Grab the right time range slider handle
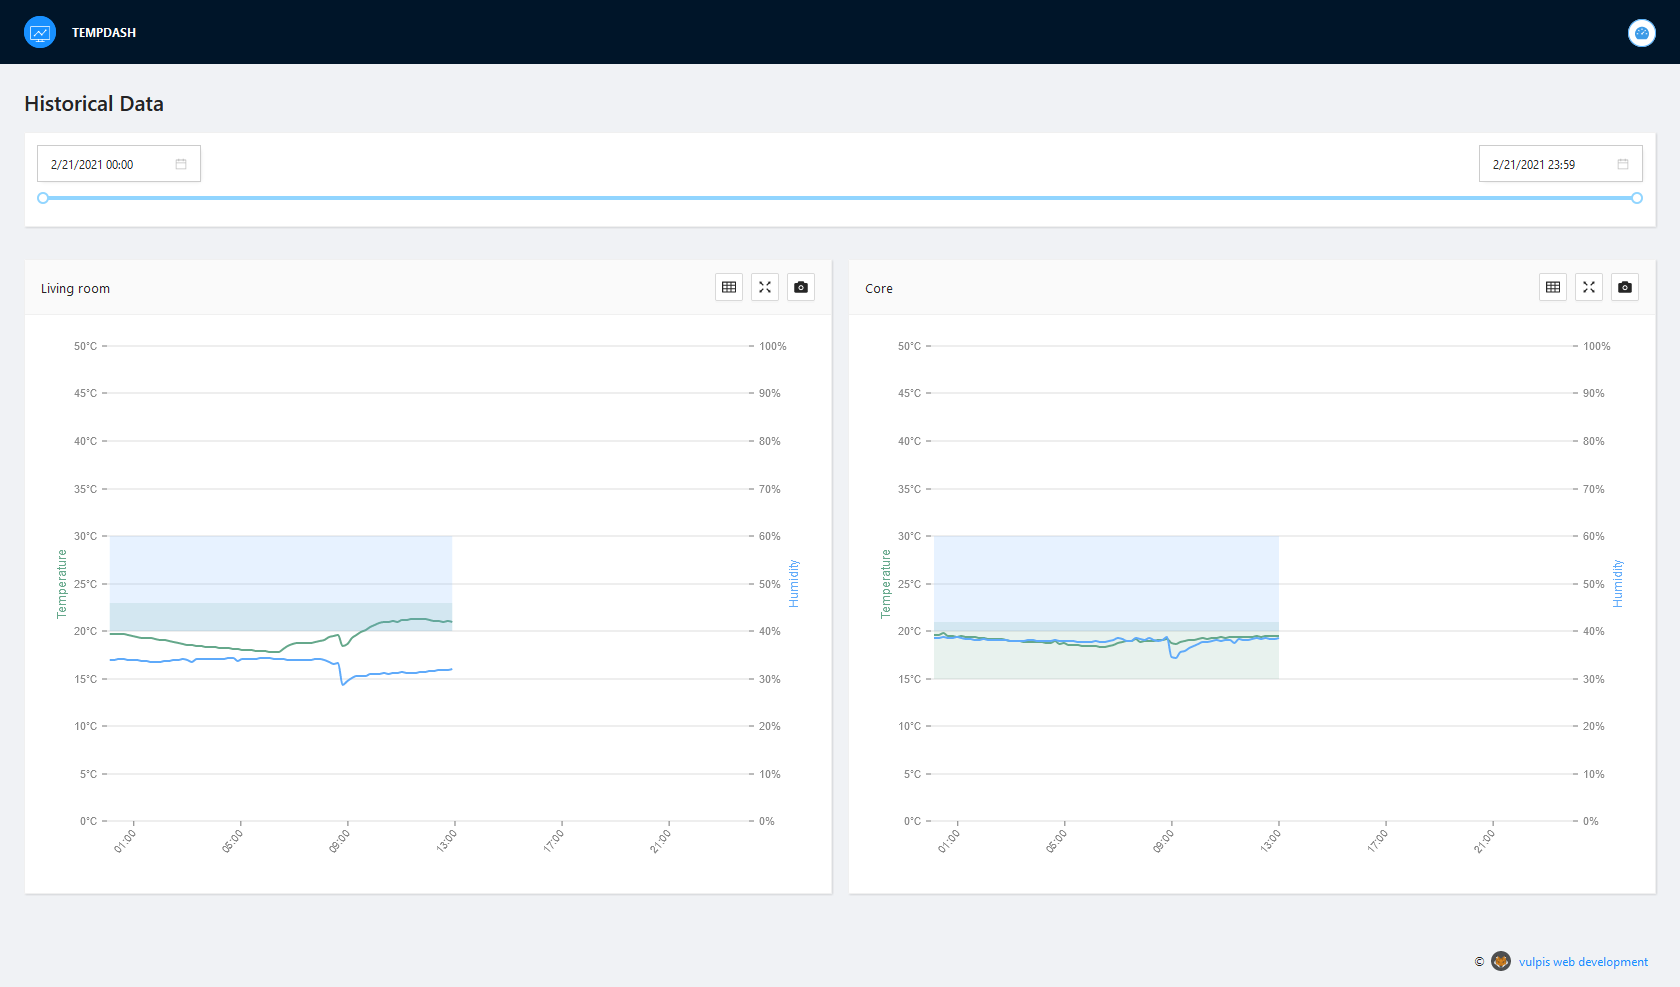This screenshot has width=1680, height=987. click(x=1637, y=198)
